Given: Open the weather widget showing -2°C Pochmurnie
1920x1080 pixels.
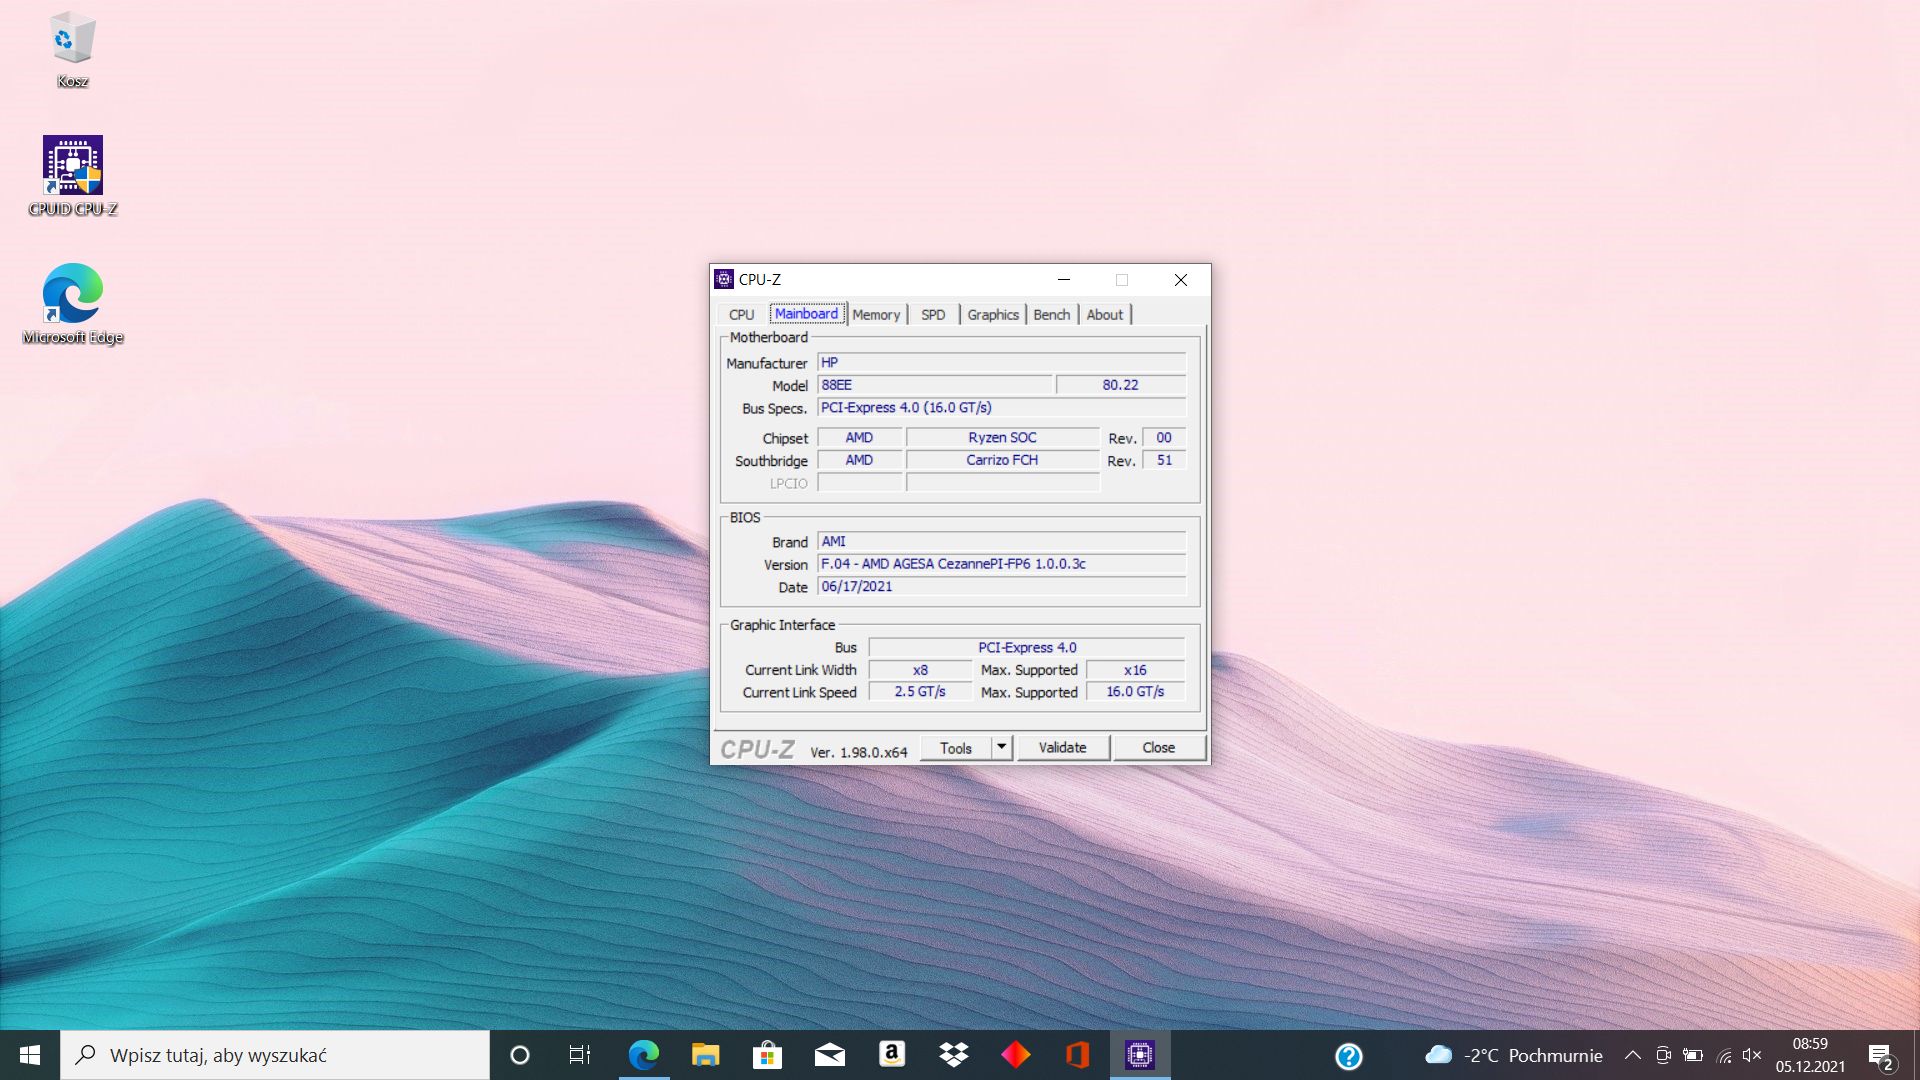Looking at the screenshot, I should pyautogui.click(x=1513, y=1055).
